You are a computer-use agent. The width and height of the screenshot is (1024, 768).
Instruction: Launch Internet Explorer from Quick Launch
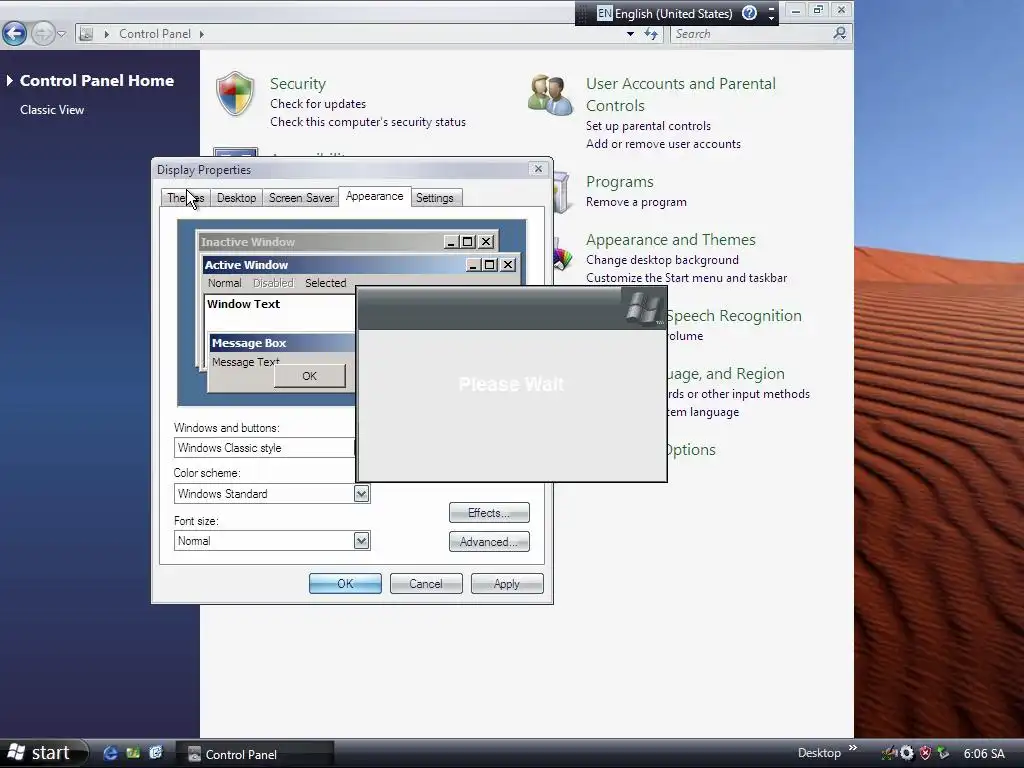point(110,753)
